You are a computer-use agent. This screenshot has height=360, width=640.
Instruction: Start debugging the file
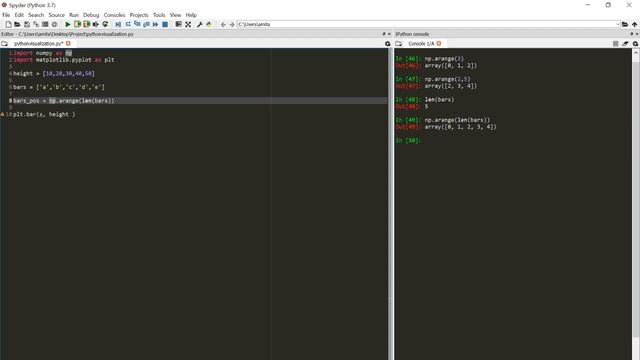[118, 24]
